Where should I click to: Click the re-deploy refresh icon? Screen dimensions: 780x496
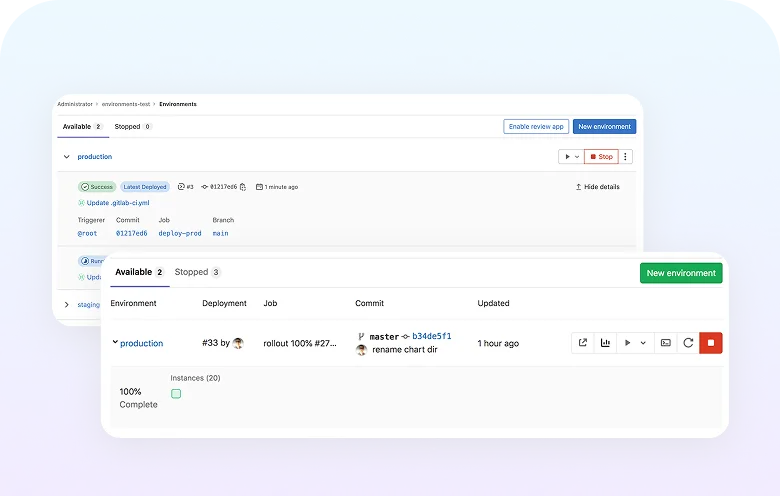click(688, 343)
